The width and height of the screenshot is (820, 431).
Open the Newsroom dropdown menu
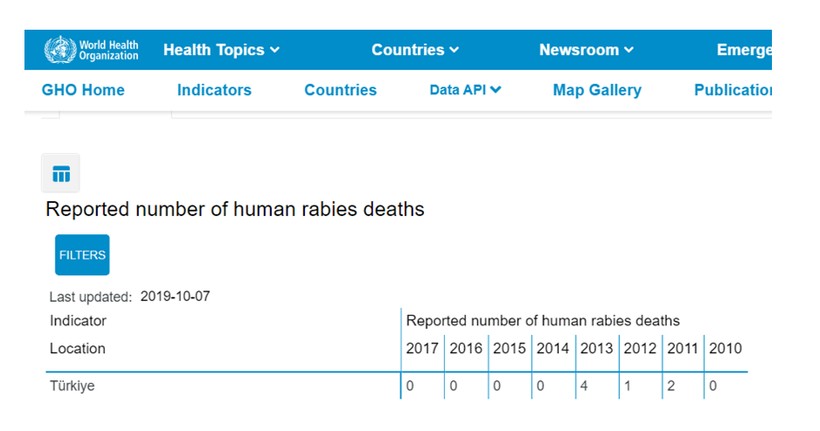pyautogui.click(x=586, y=50)
